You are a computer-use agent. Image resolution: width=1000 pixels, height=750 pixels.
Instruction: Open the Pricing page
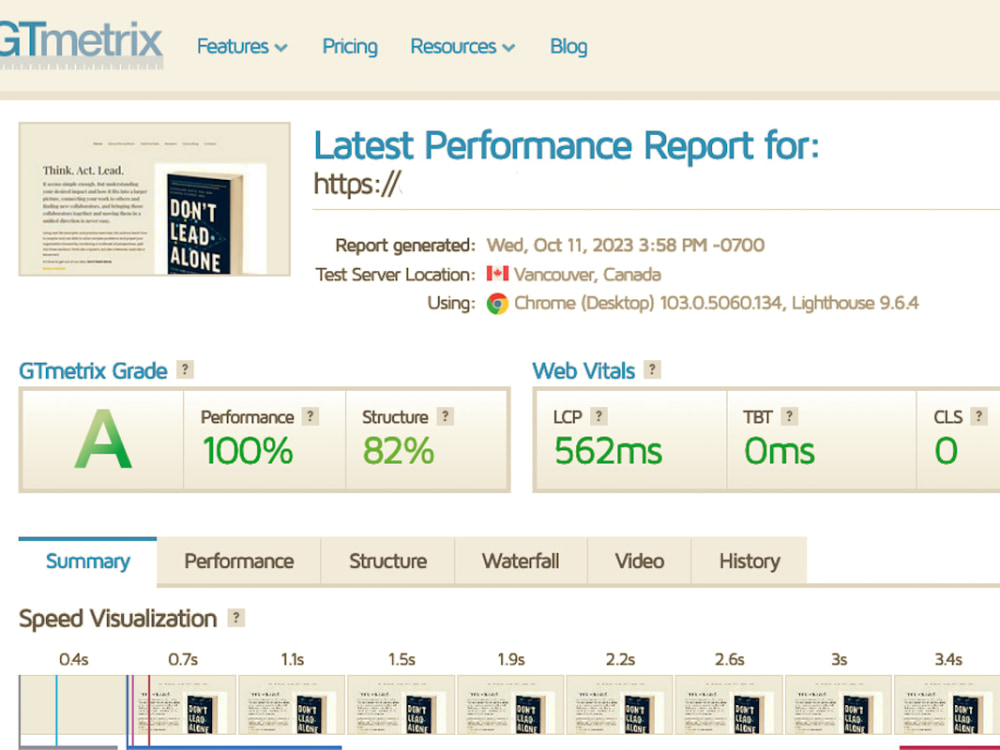(349, 47)
